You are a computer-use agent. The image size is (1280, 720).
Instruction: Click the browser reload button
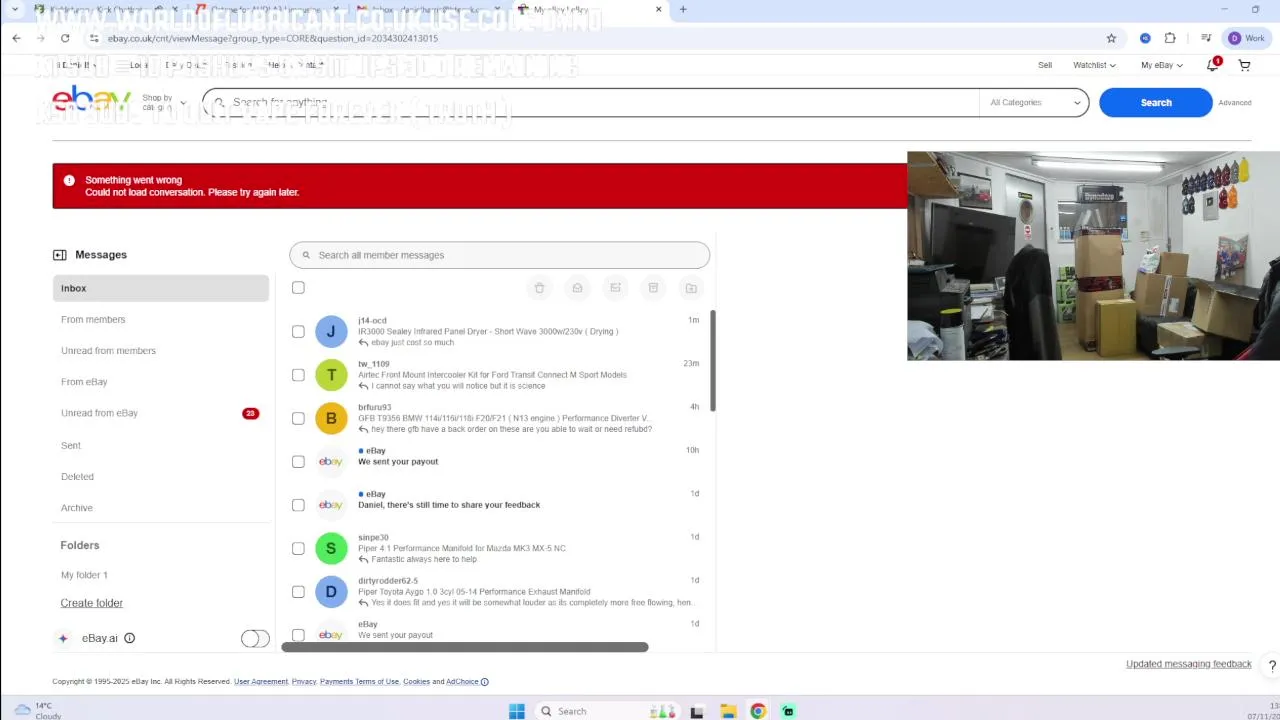67,38
